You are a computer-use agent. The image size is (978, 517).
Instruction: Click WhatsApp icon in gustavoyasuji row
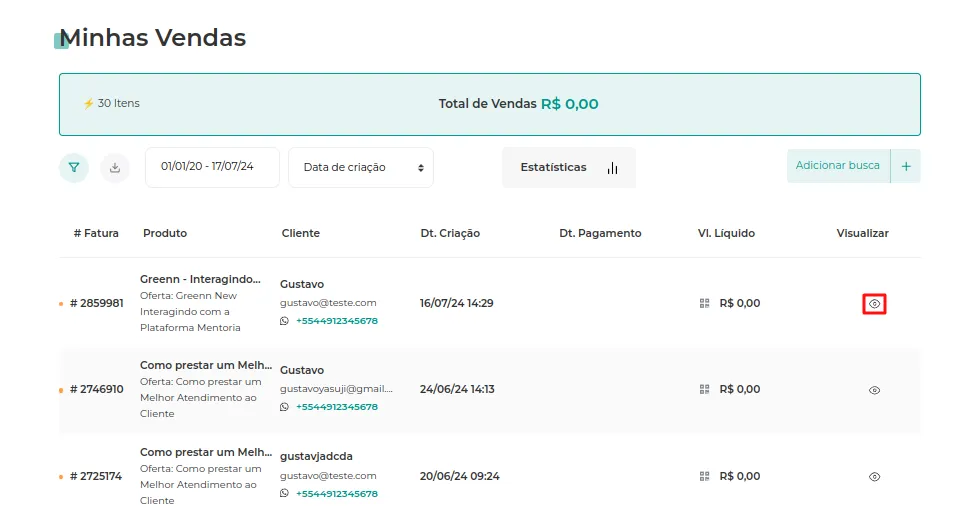(x=284, y=407)
